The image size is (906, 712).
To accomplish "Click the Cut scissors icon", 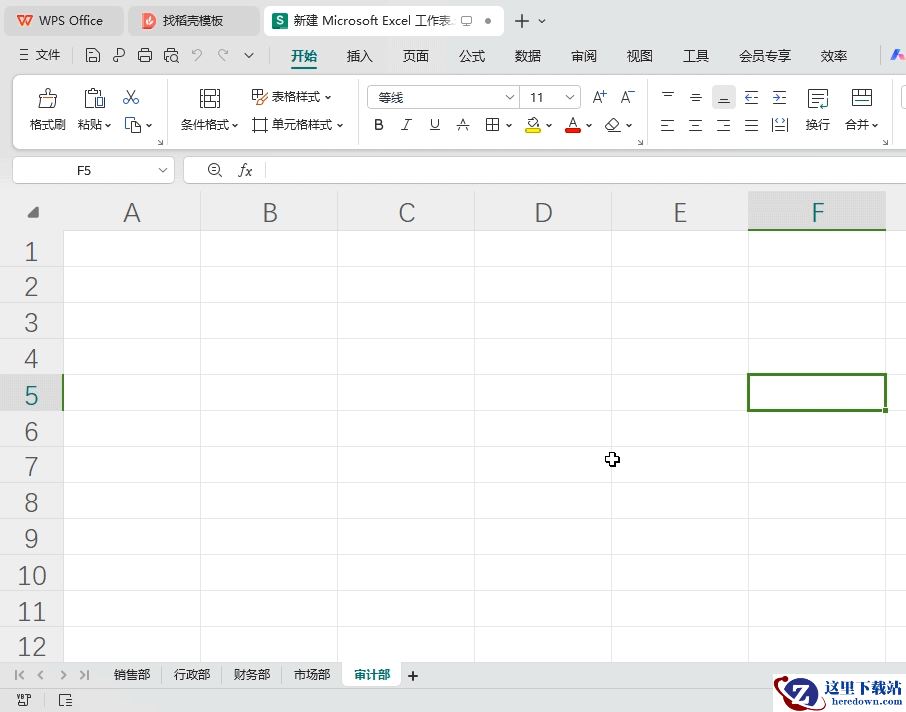I will 131,97.
